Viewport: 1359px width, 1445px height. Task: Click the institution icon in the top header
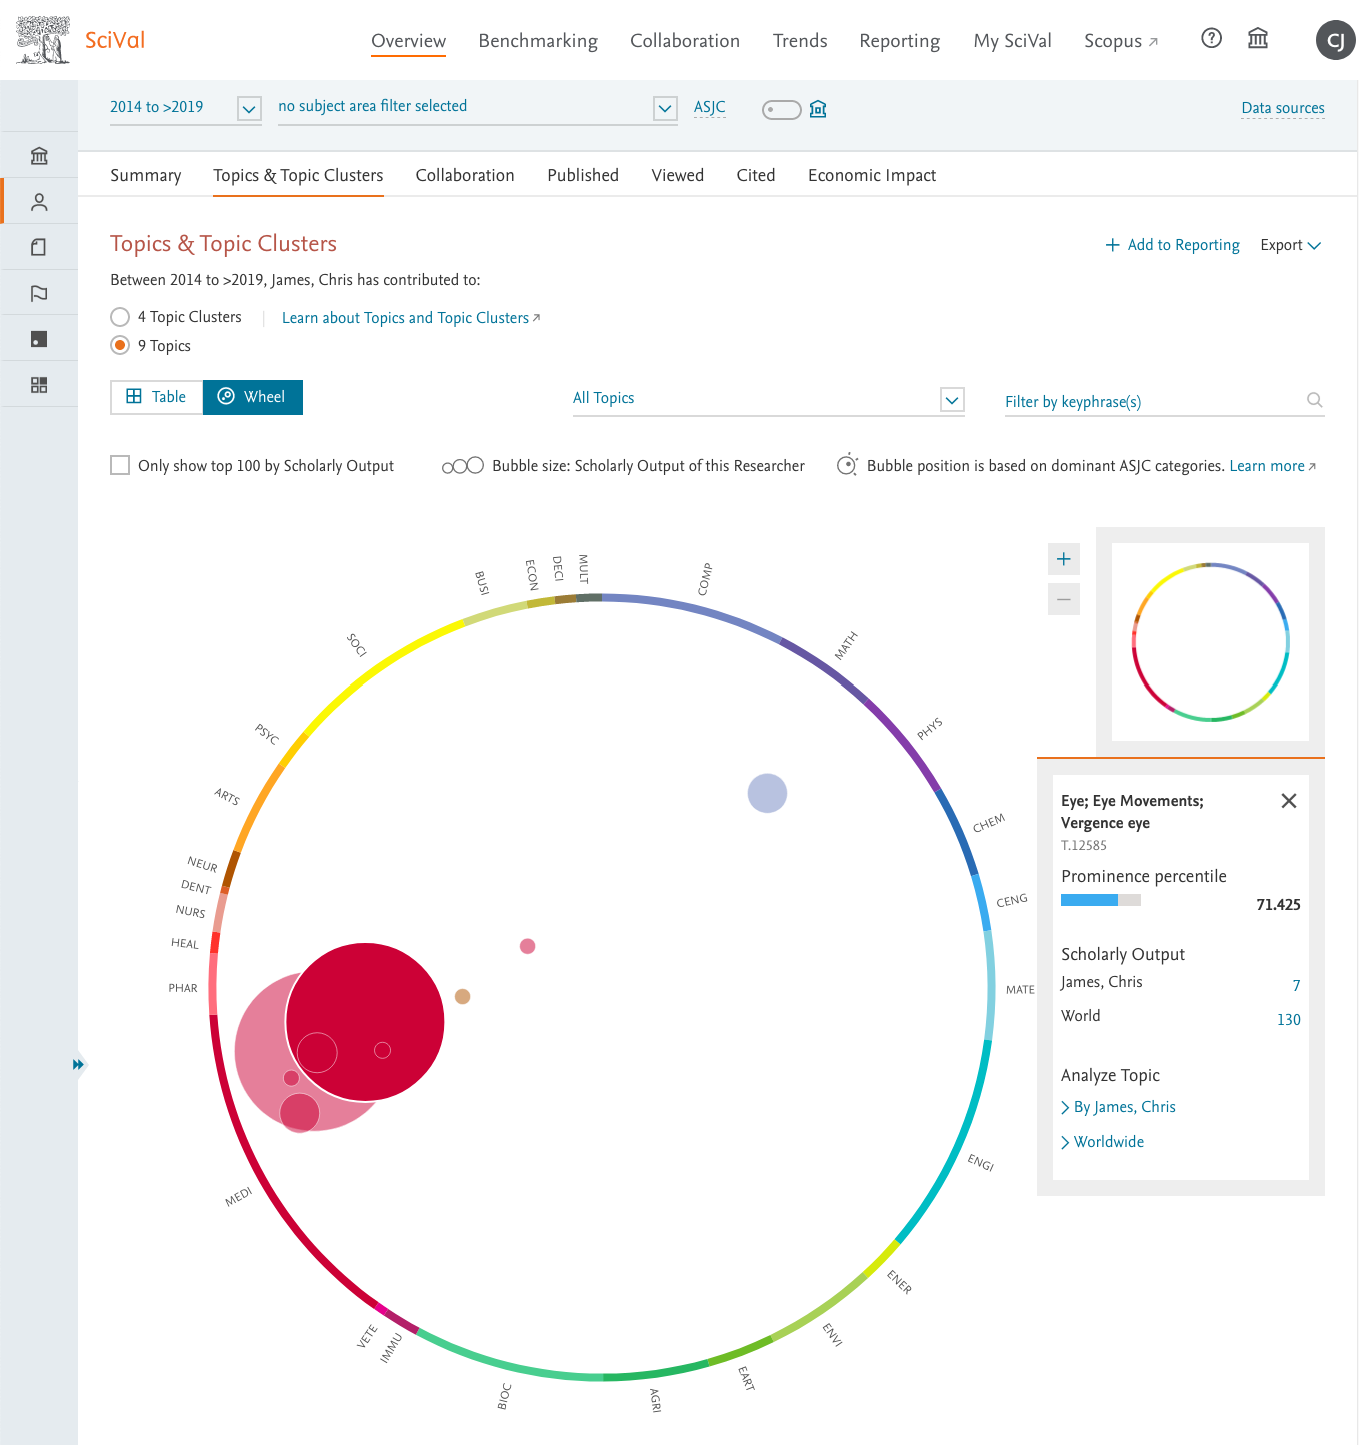click(x=1258, y=39)
